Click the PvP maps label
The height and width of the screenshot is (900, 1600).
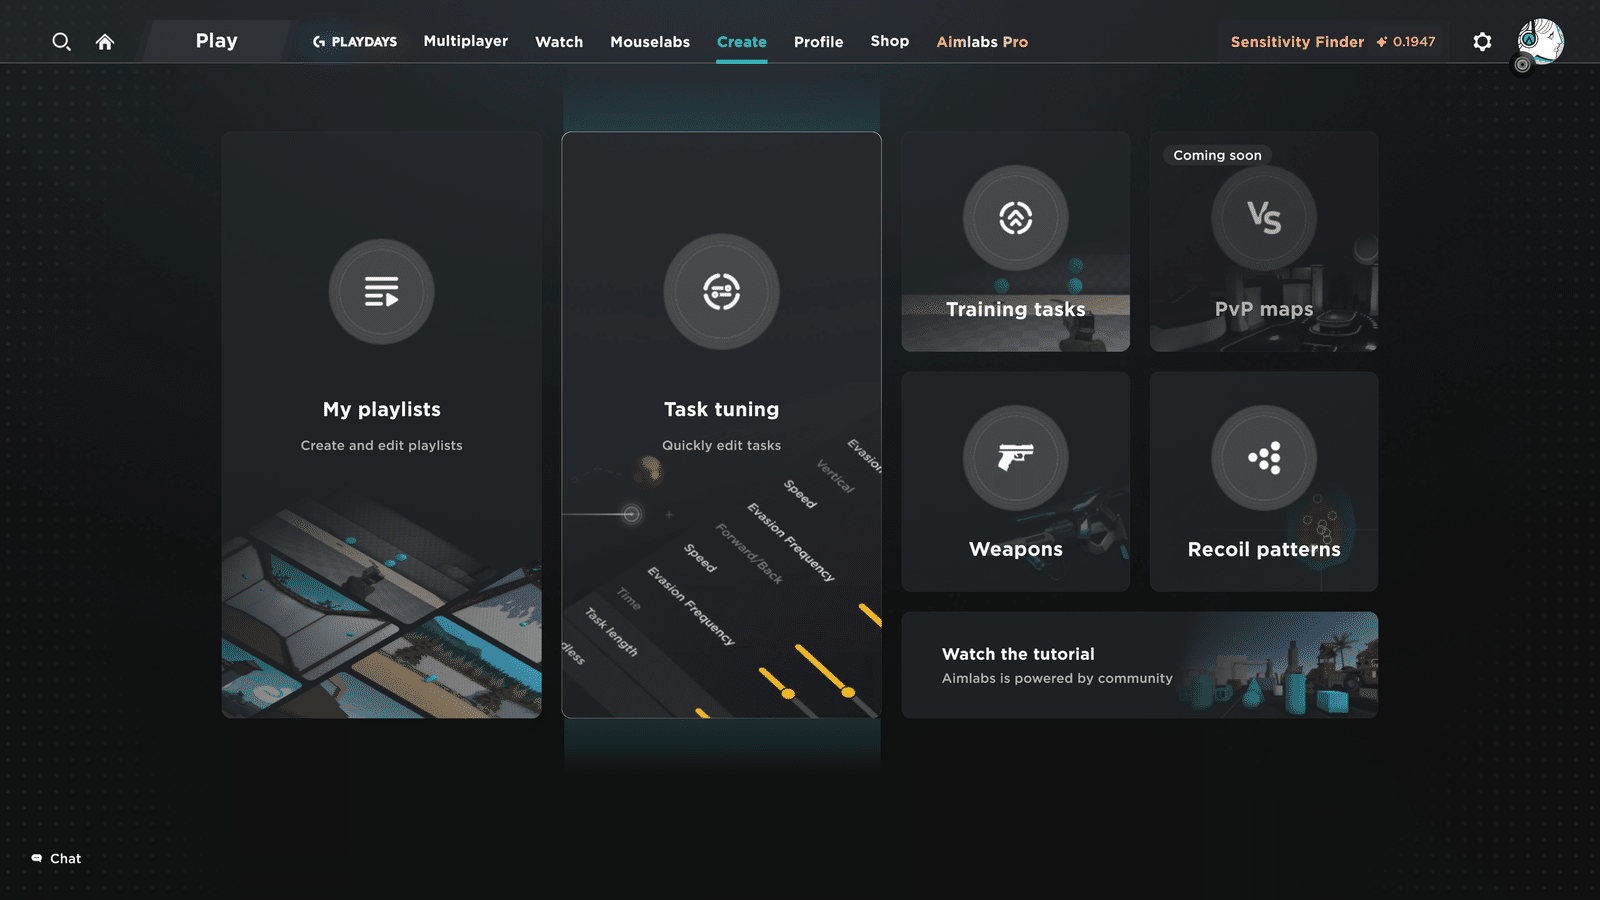1264,309
